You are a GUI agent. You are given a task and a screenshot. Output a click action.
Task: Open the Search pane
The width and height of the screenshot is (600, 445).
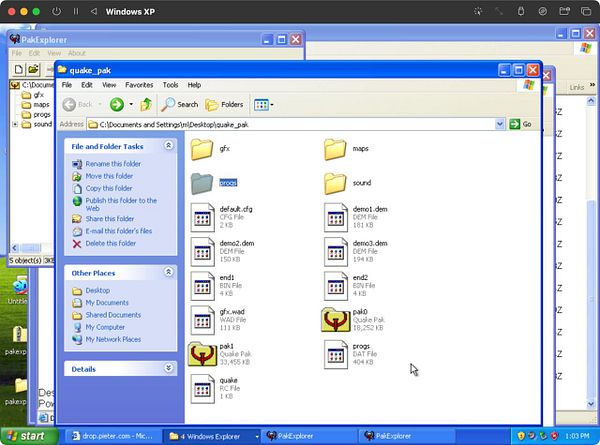click(179, 104)
